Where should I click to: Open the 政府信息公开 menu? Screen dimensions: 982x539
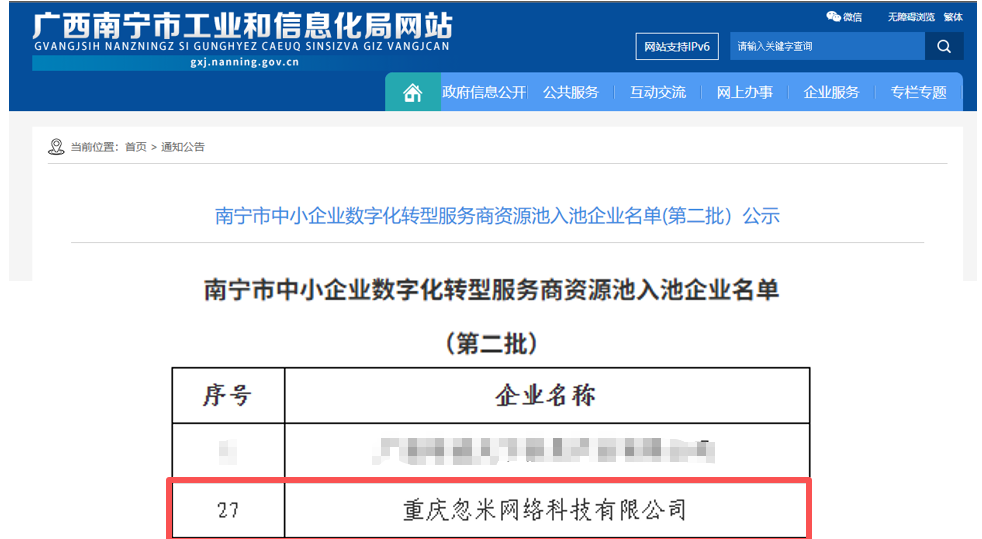[x=483, y=93]
